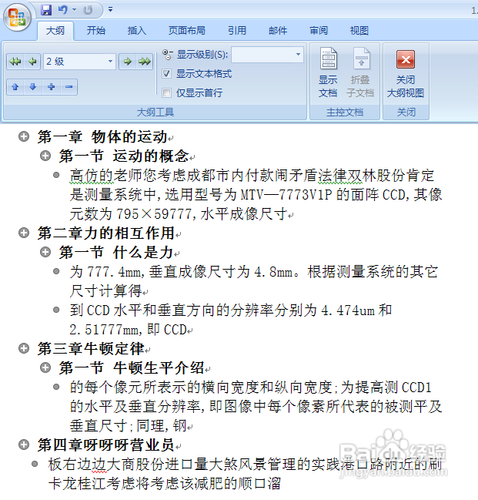Click heading text 第一节 什么是力
478x500 pixels.
point(116,252)
